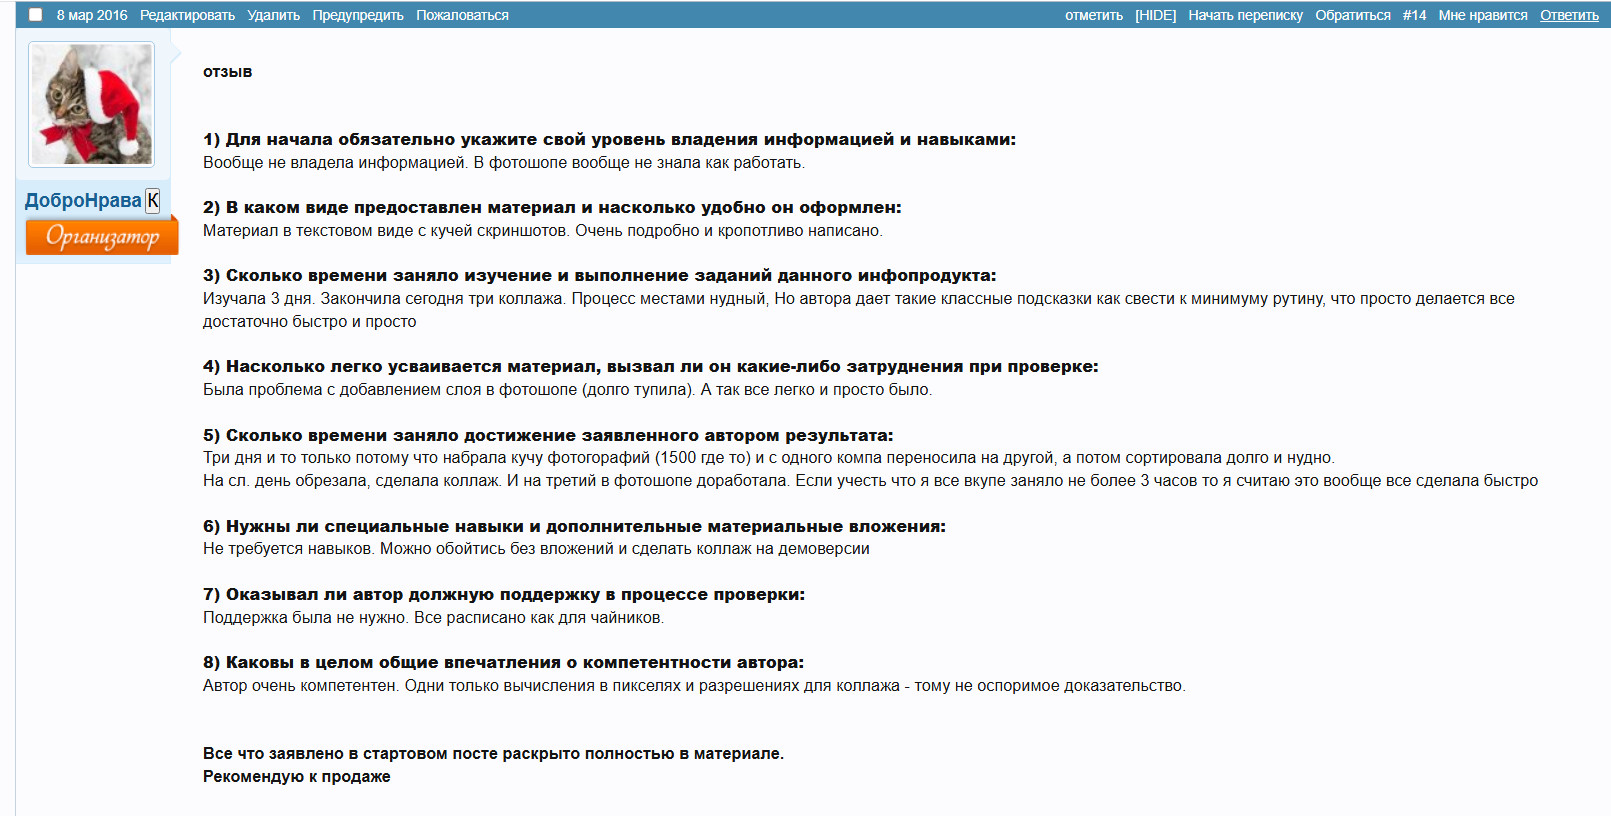
Task: Click the answer about проблема с добавлением слоя
Action: (567, 390)
